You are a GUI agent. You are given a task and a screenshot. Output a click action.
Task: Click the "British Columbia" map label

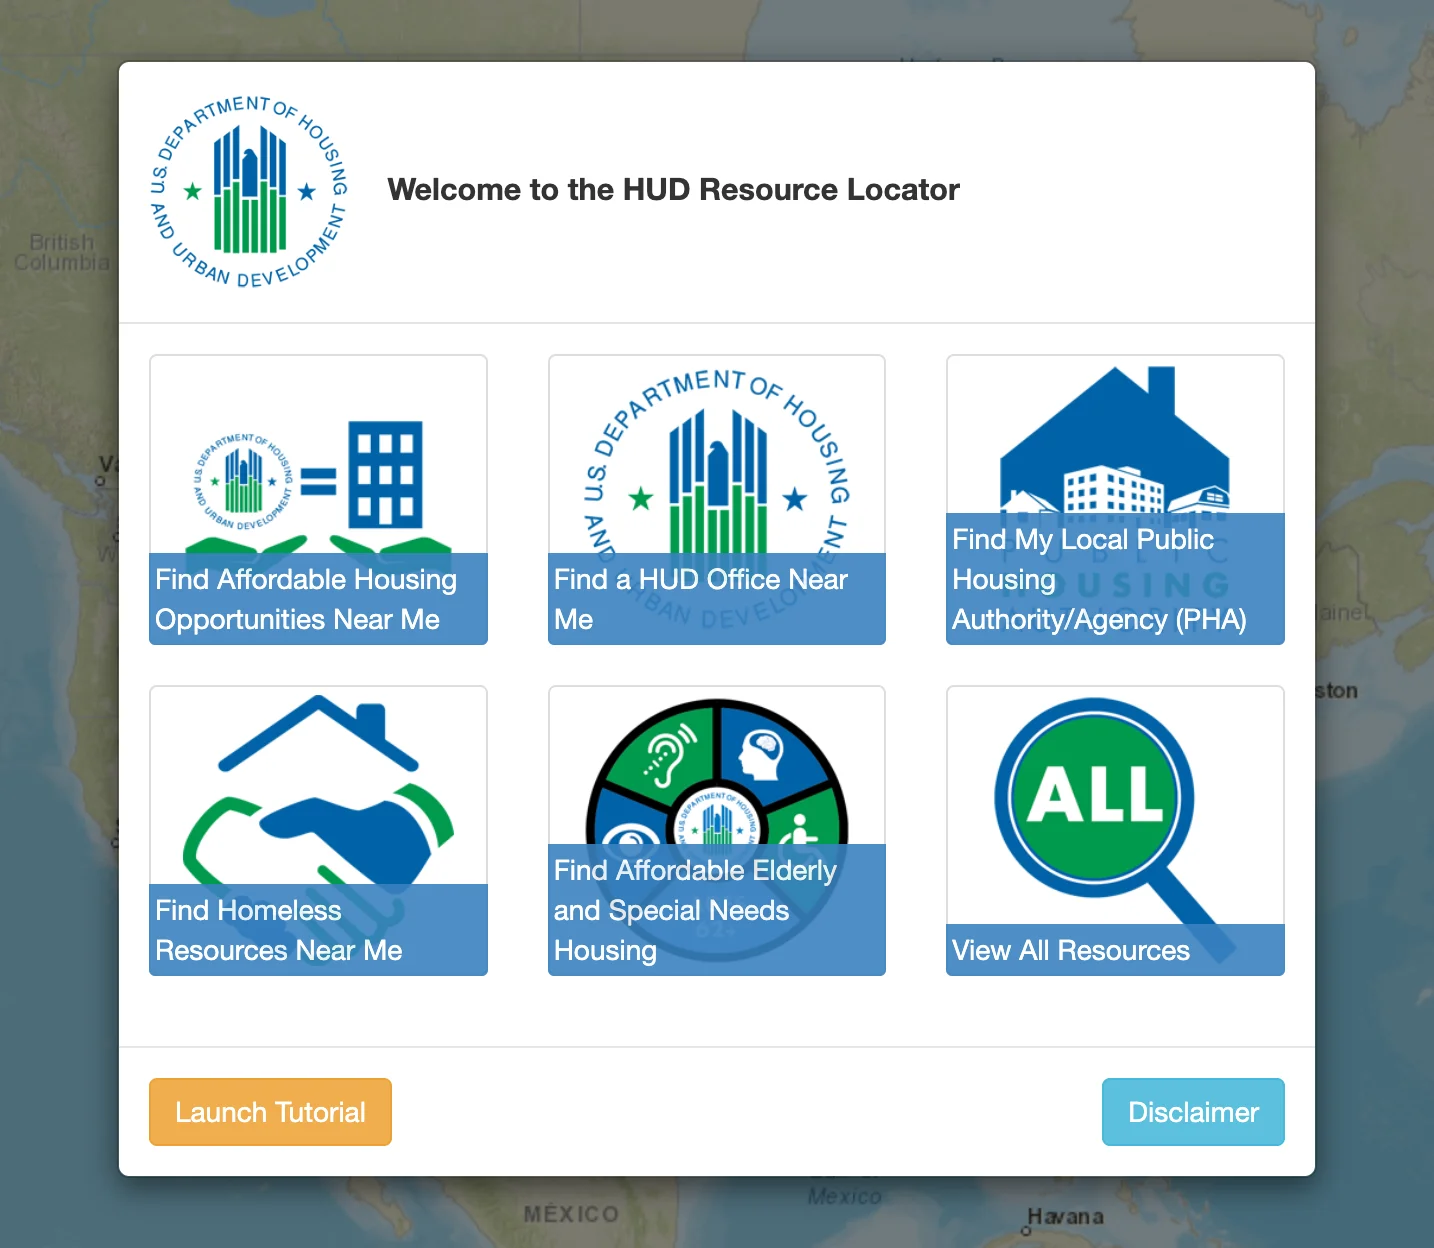point(60,252)
